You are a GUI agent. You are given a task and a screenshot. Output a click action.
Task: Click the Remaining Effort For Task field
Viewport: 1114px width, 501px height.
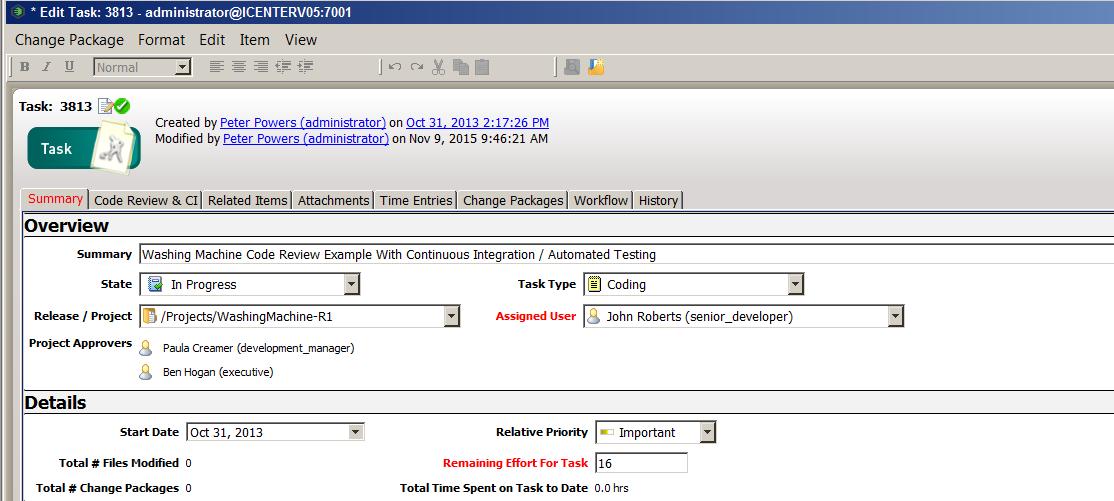click(641, 463)
